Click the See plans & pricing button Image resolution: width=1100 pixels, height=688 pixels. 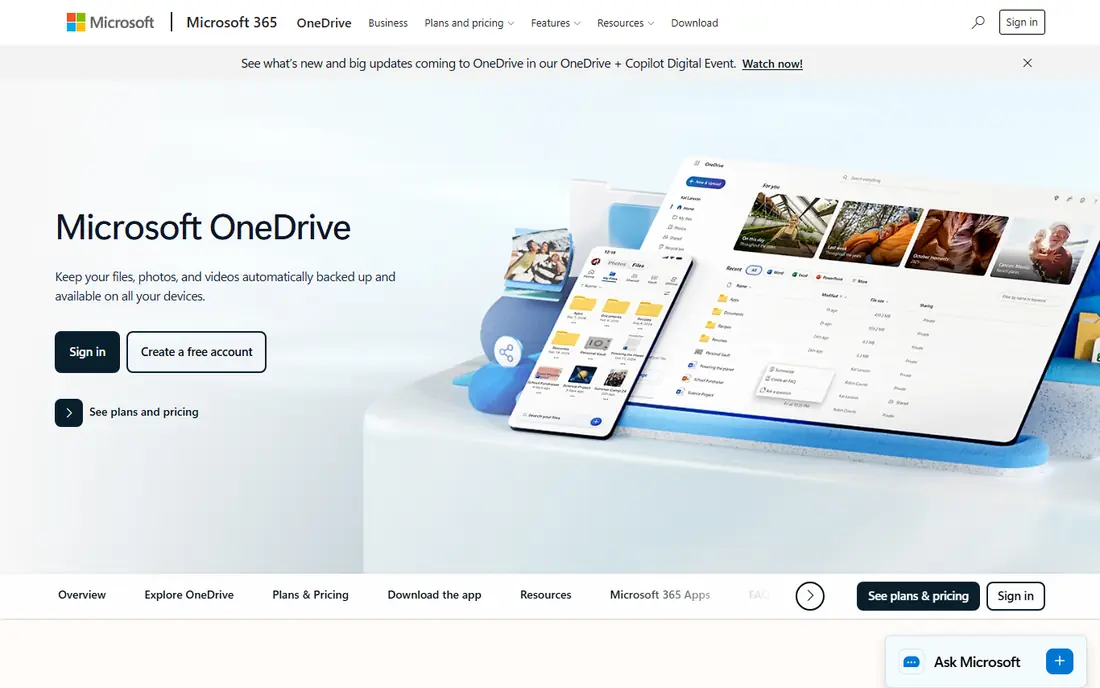coord(918,596)
